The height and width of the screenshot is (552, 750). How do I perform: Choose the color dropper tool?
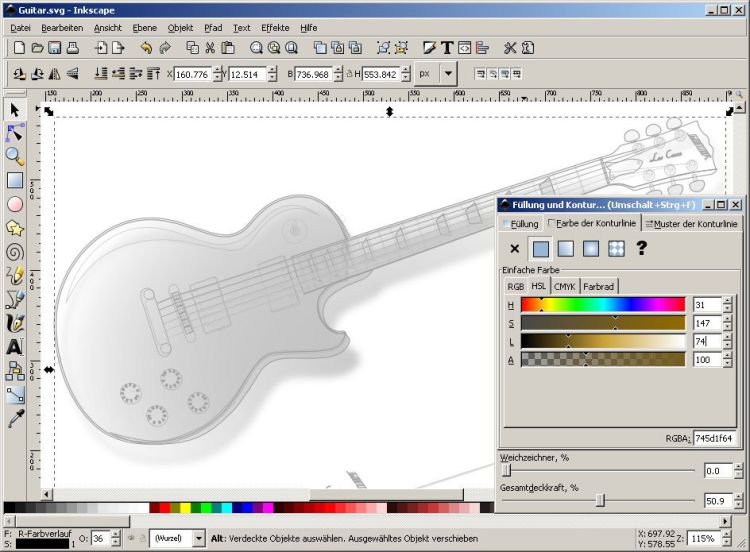coord(15,419)
